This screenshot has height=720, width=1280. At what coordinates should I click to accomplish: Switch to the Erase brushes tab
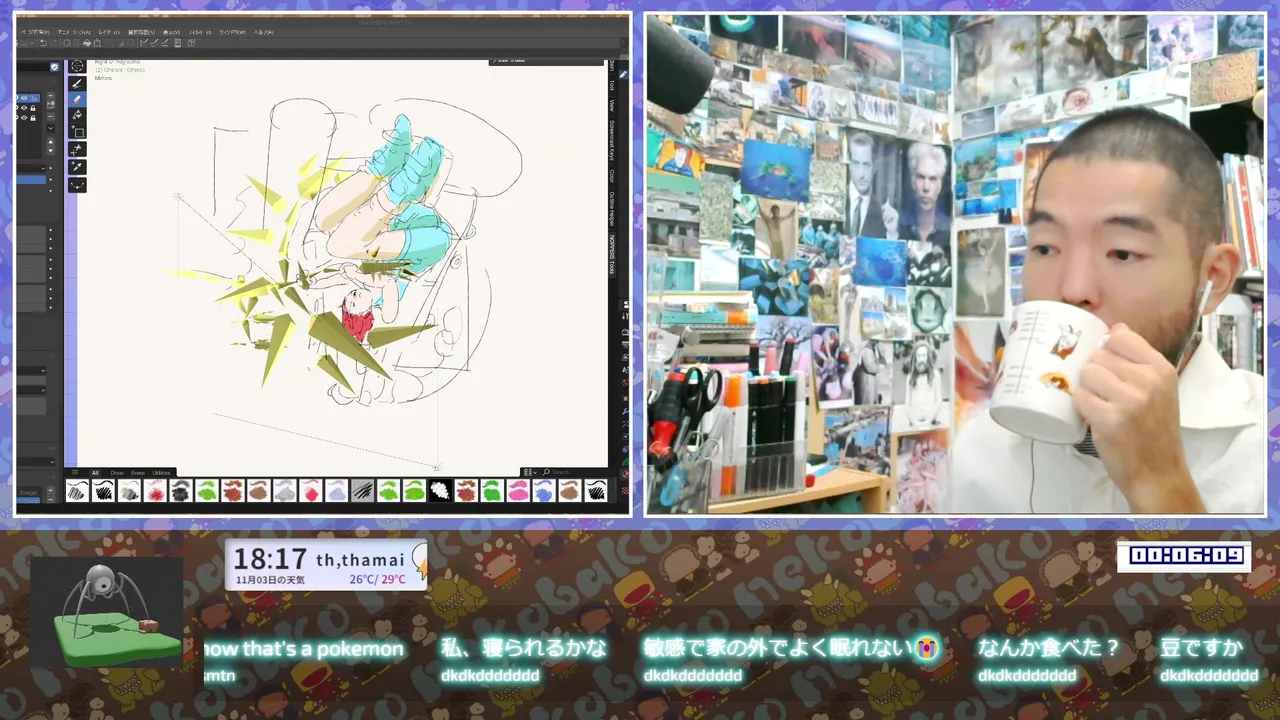pyautogui.click(x=138, y=473)
